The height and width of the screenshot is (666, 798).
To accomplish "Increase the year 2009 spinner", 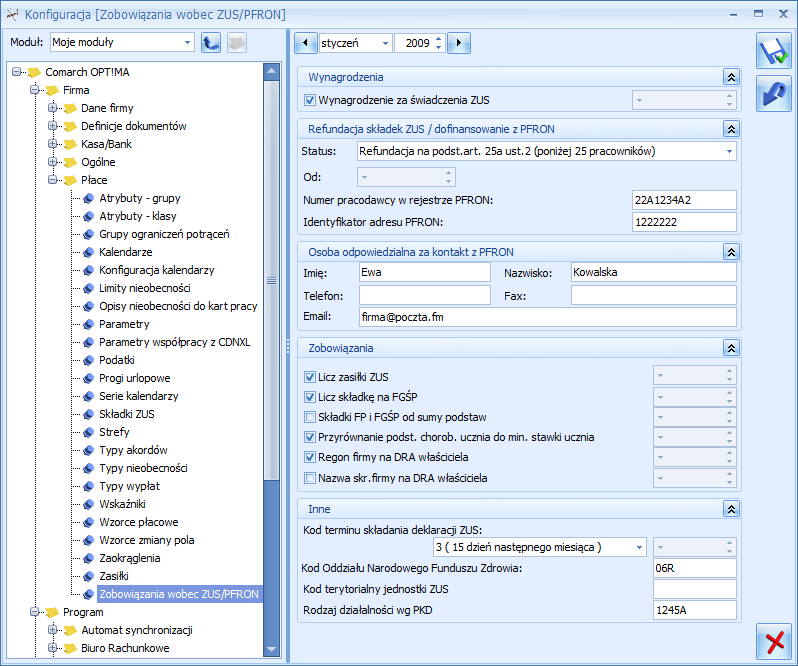I will click(x=439, y=39).
